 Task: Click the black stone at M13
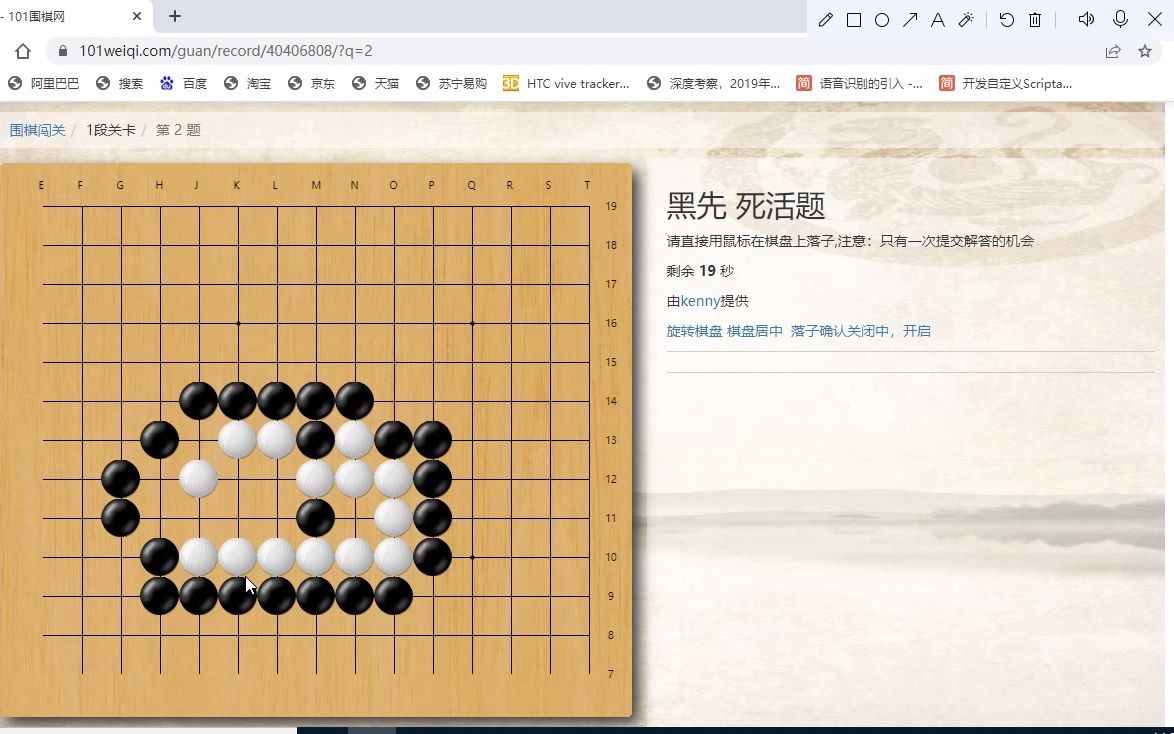315,440
